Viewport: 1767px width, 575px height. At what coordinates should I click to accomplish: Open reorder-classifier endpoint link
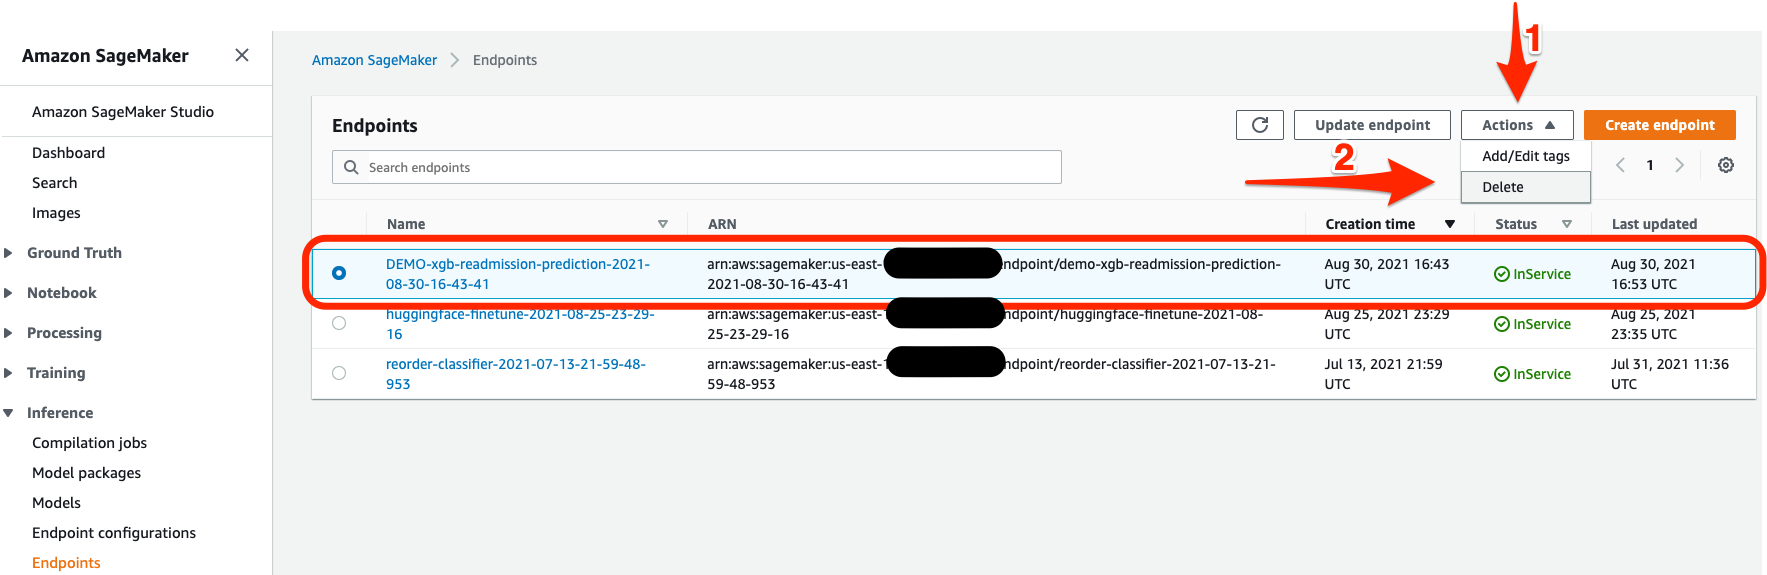(x=516, y=374)
